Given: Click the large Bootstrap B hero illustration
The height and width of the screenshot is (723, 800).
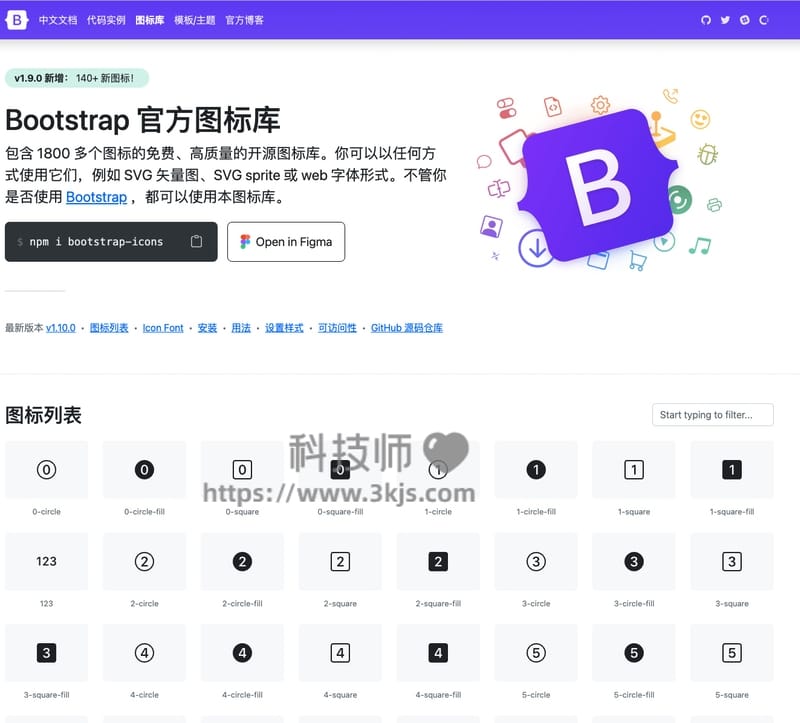Looking at the screenshot, I should coord(598,185).
